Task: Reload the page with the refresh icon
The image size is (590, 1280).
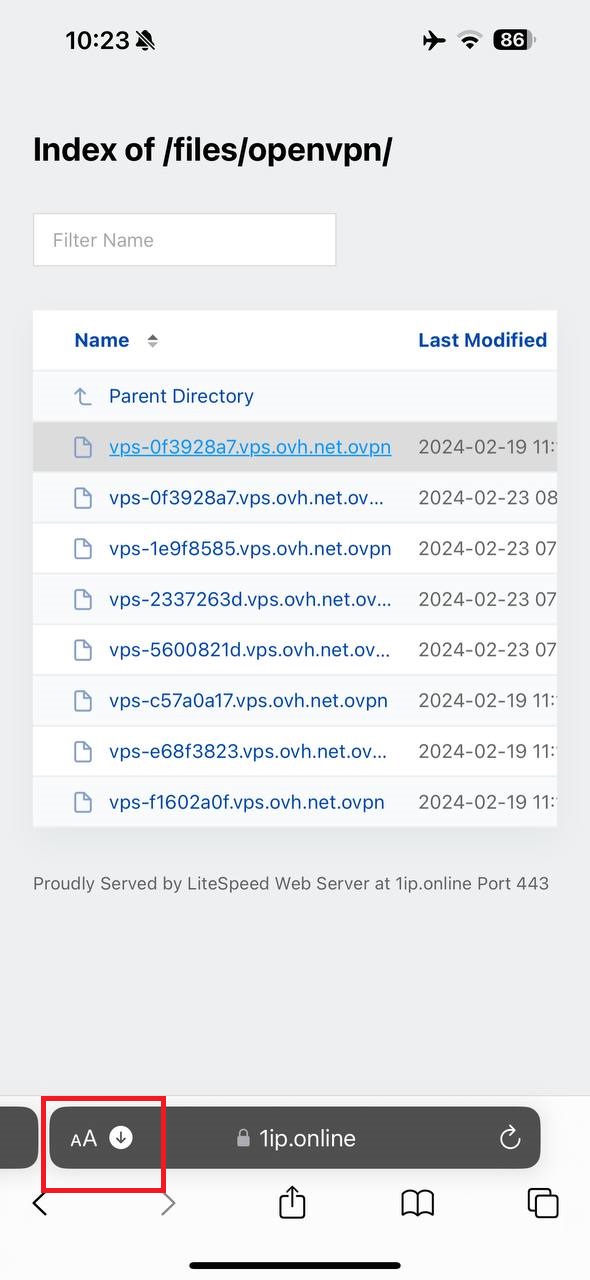Action: click(x=510, y=1137)
